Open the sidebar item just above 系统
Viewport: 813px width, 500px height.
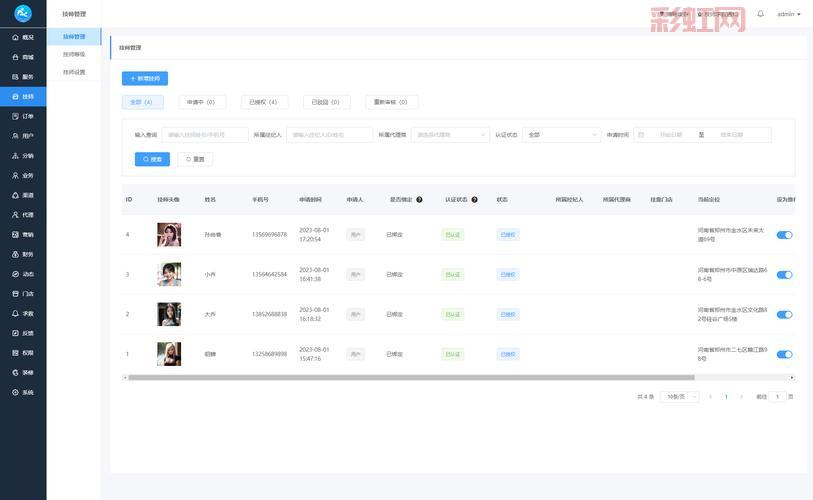23,372
